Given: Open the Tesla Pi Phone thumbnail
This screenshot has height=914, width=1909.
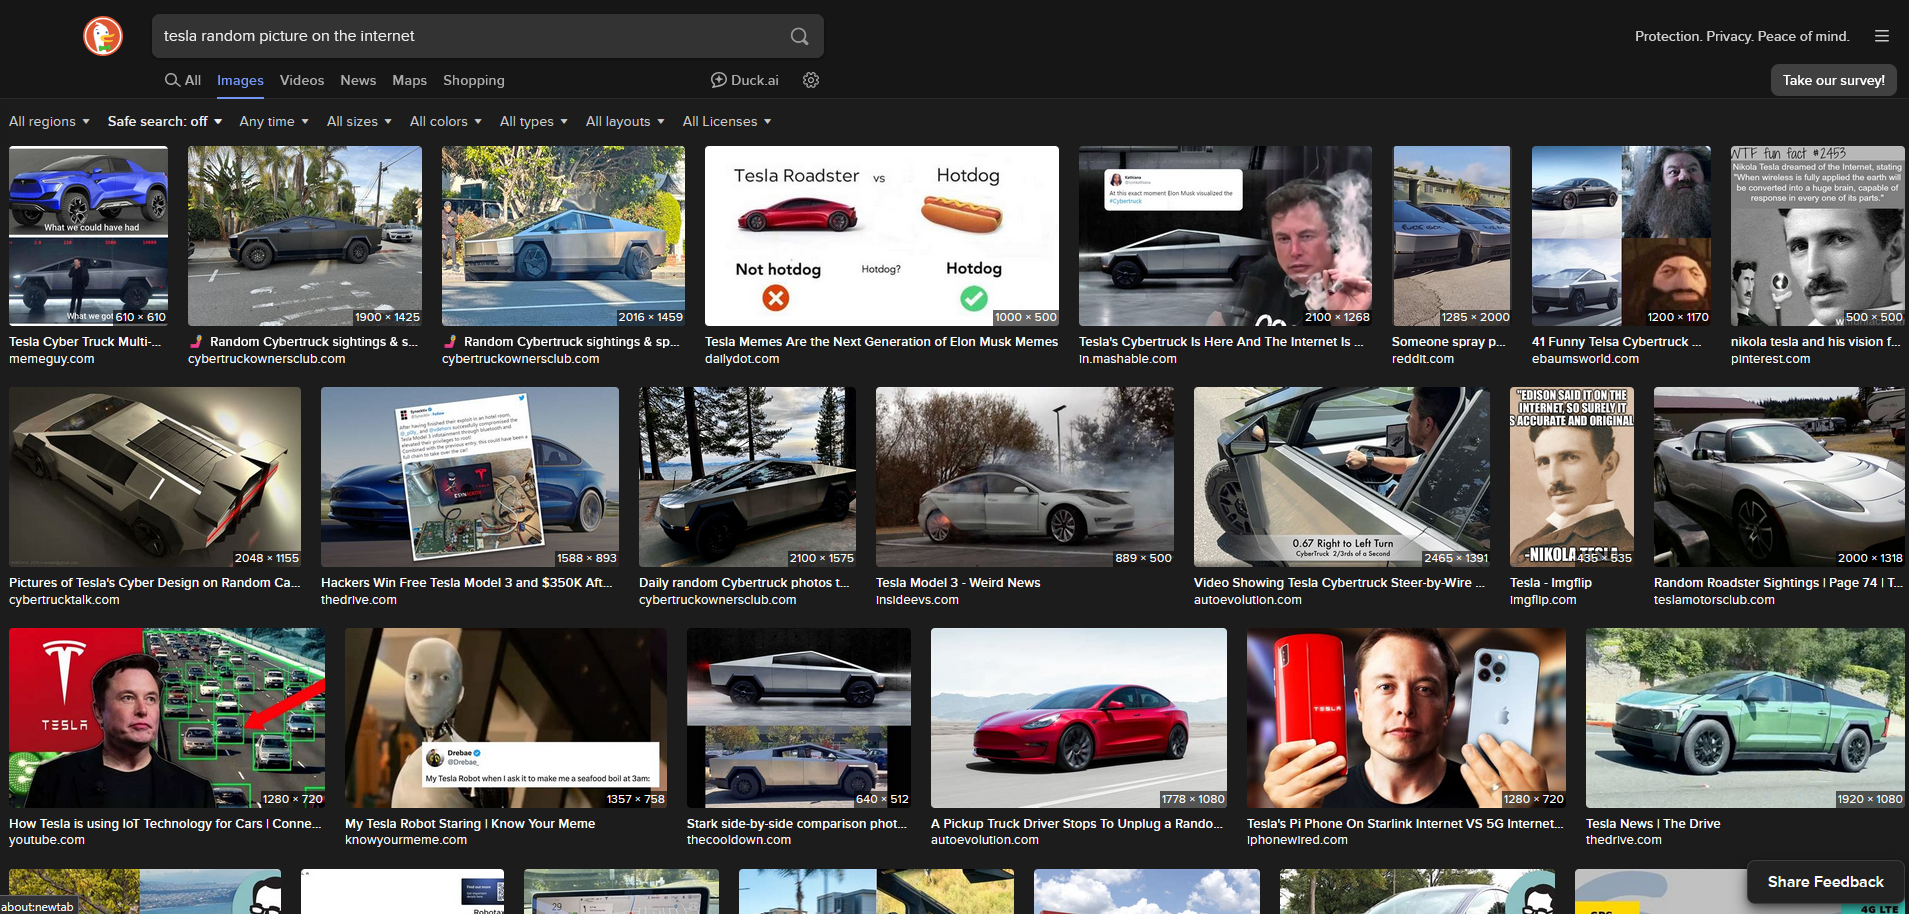Looking at the screenshot, I should click(x=1406, y=718).
